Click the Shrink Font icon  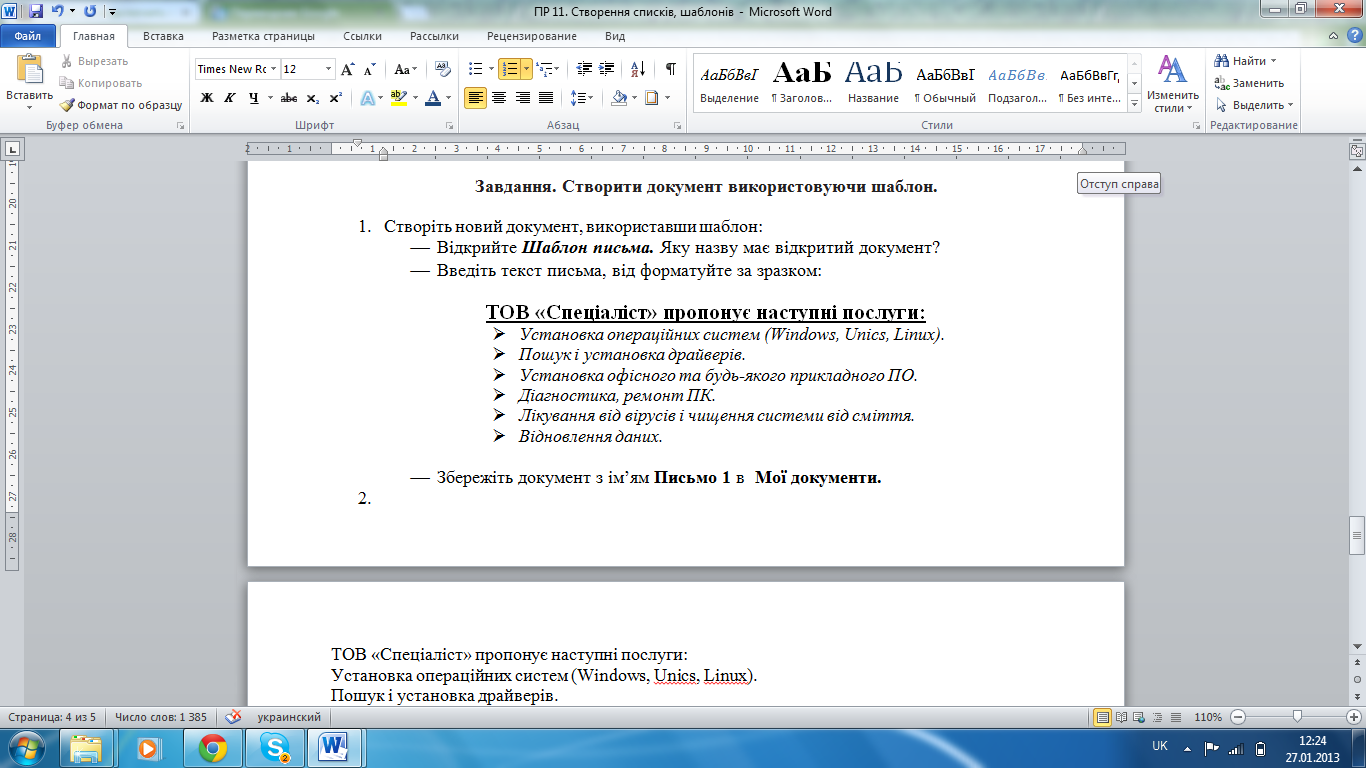tap(369, 69)
